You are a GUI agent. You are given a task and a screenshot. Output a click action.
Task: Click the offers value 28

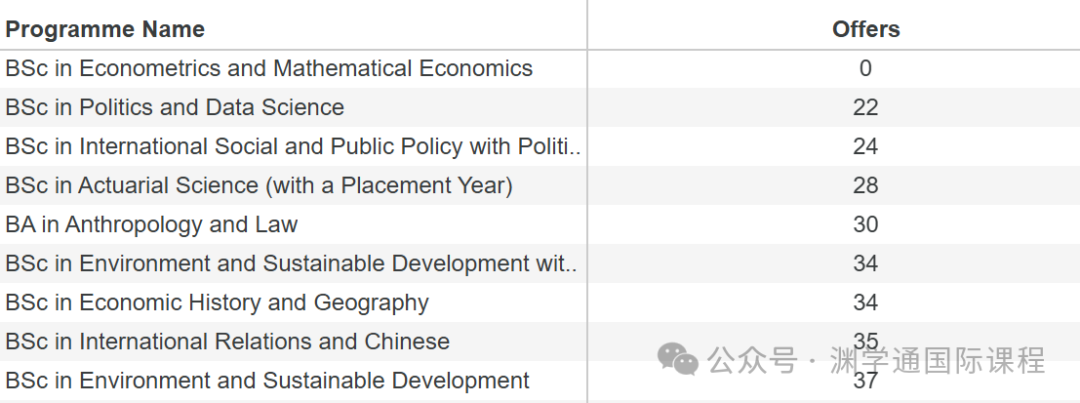click(865, 185)
